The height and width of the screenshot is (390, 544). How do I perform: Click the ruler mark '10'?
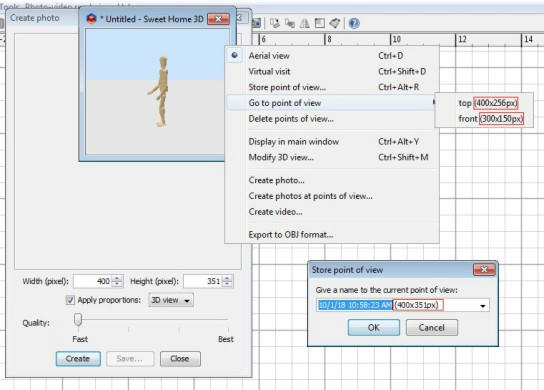(x=397, y=39)
